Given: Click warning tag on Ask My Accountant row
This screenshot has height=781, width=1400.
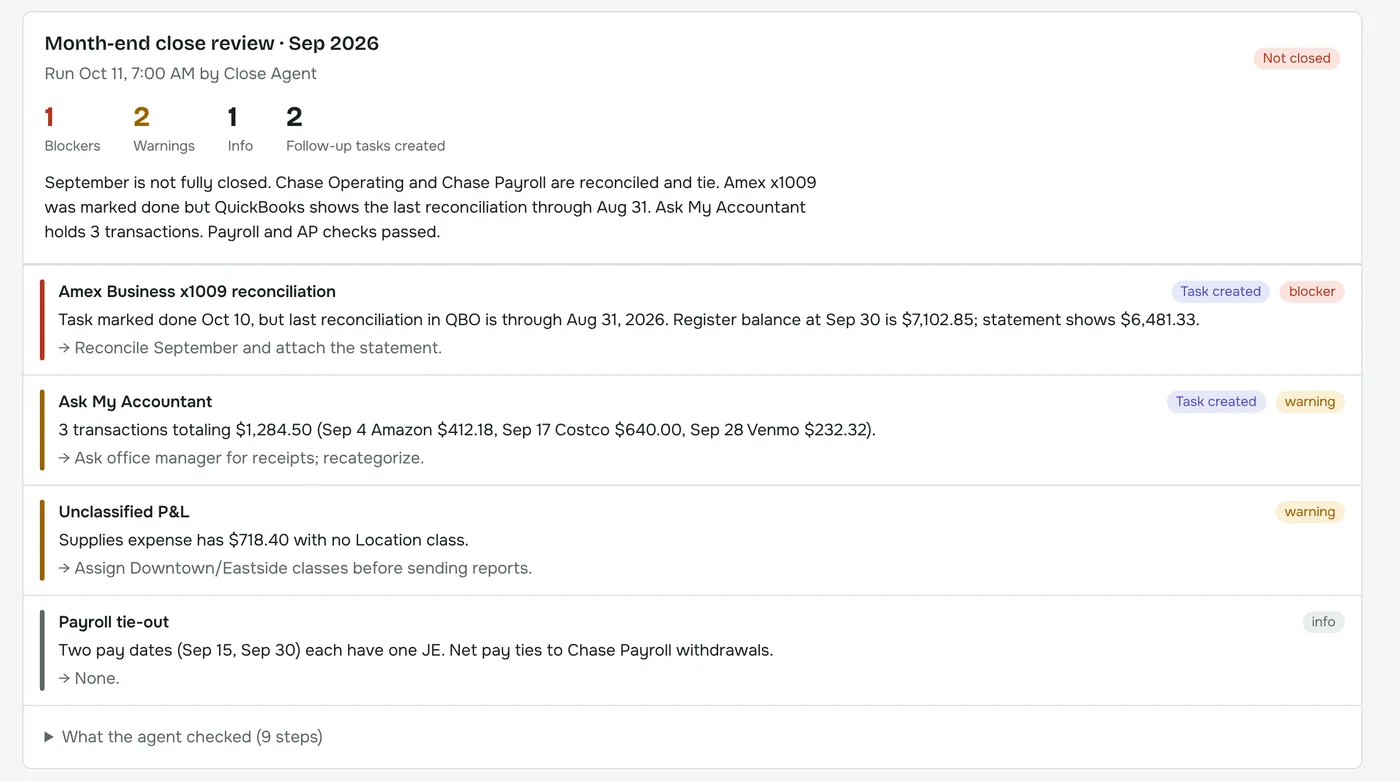Looking at the screenshot, I should [1310, 402].
